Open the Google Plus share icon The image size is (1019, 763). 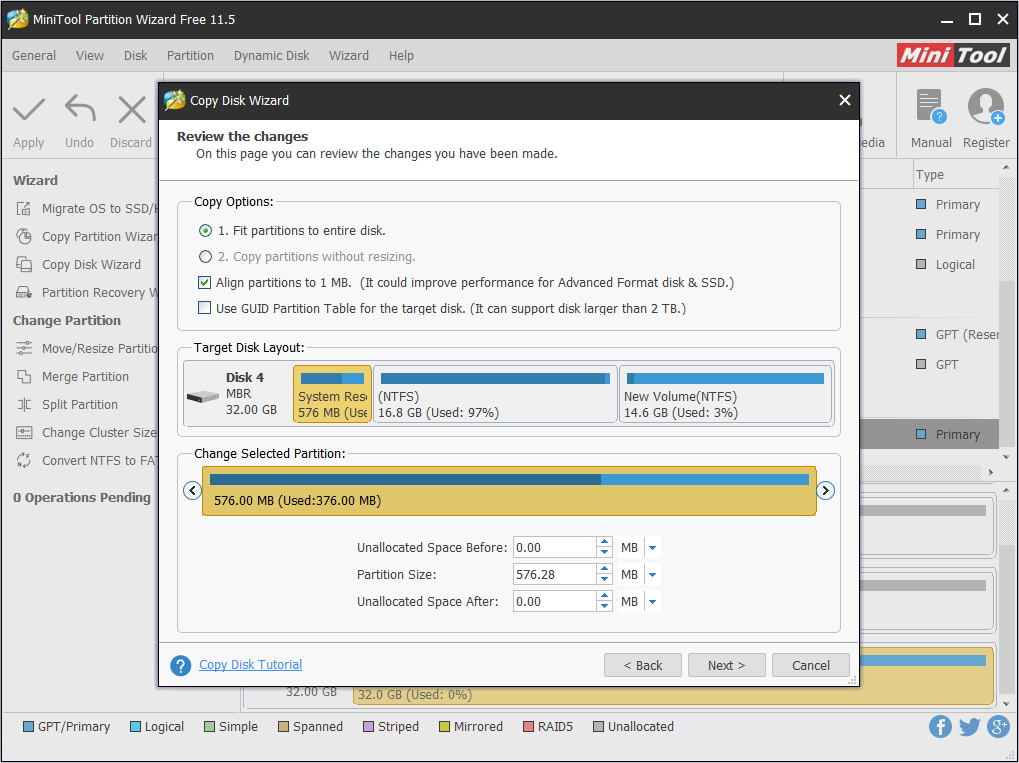998,726
